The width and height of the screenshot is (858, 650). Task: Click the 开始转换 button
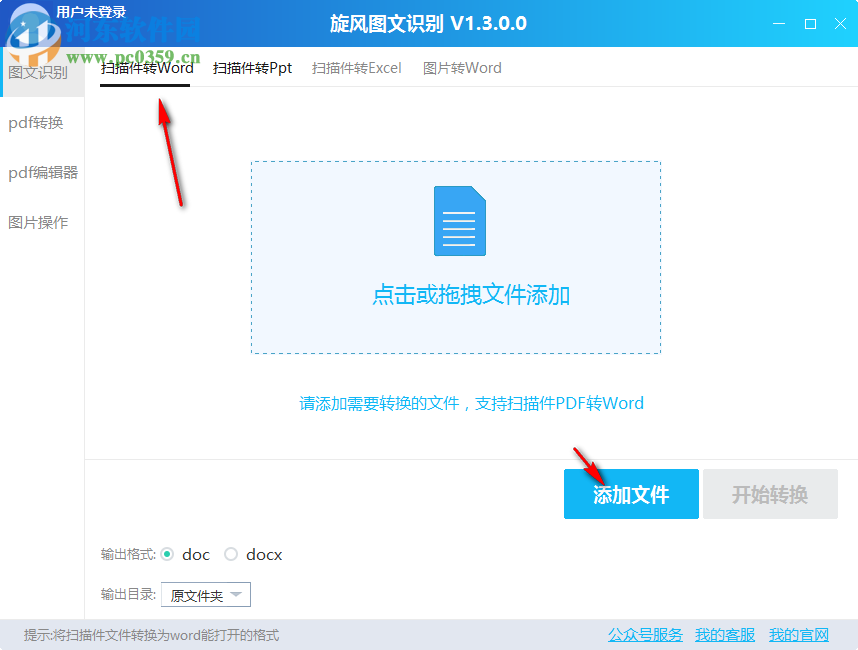point(770,494)
